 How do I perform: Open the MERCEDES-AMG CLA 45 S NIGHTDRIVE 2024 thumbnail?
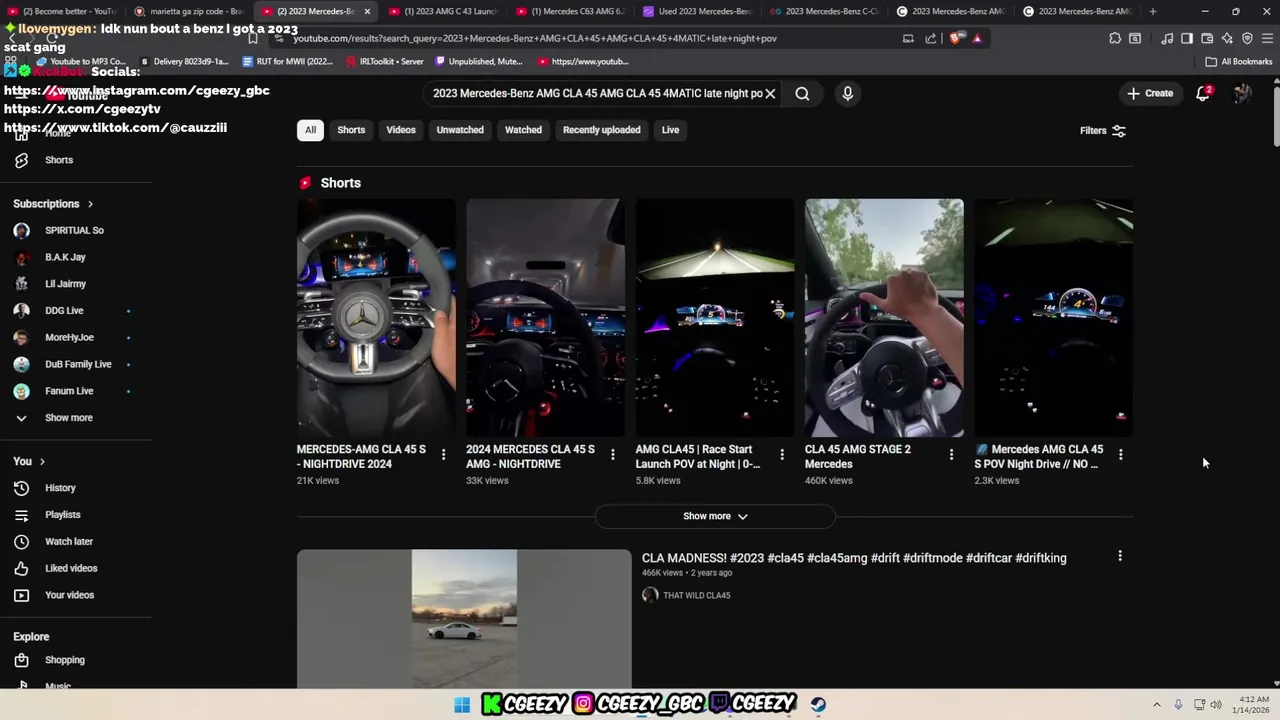[x=376, y=318]
